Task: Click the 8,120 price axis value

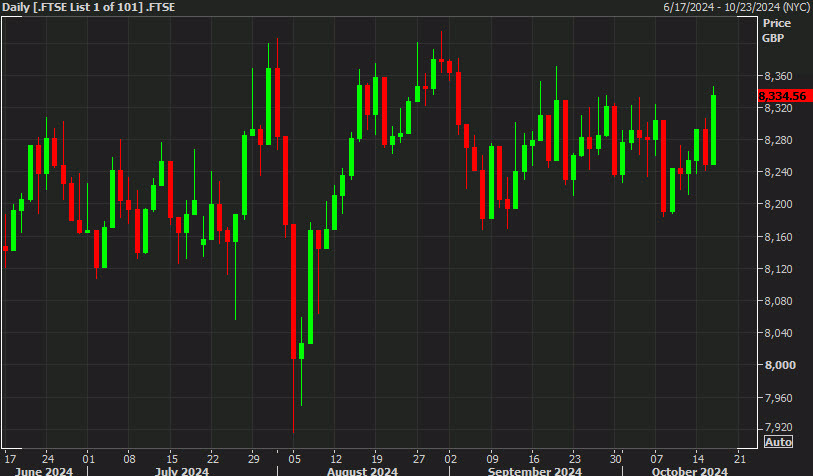Action: (778, 269)
